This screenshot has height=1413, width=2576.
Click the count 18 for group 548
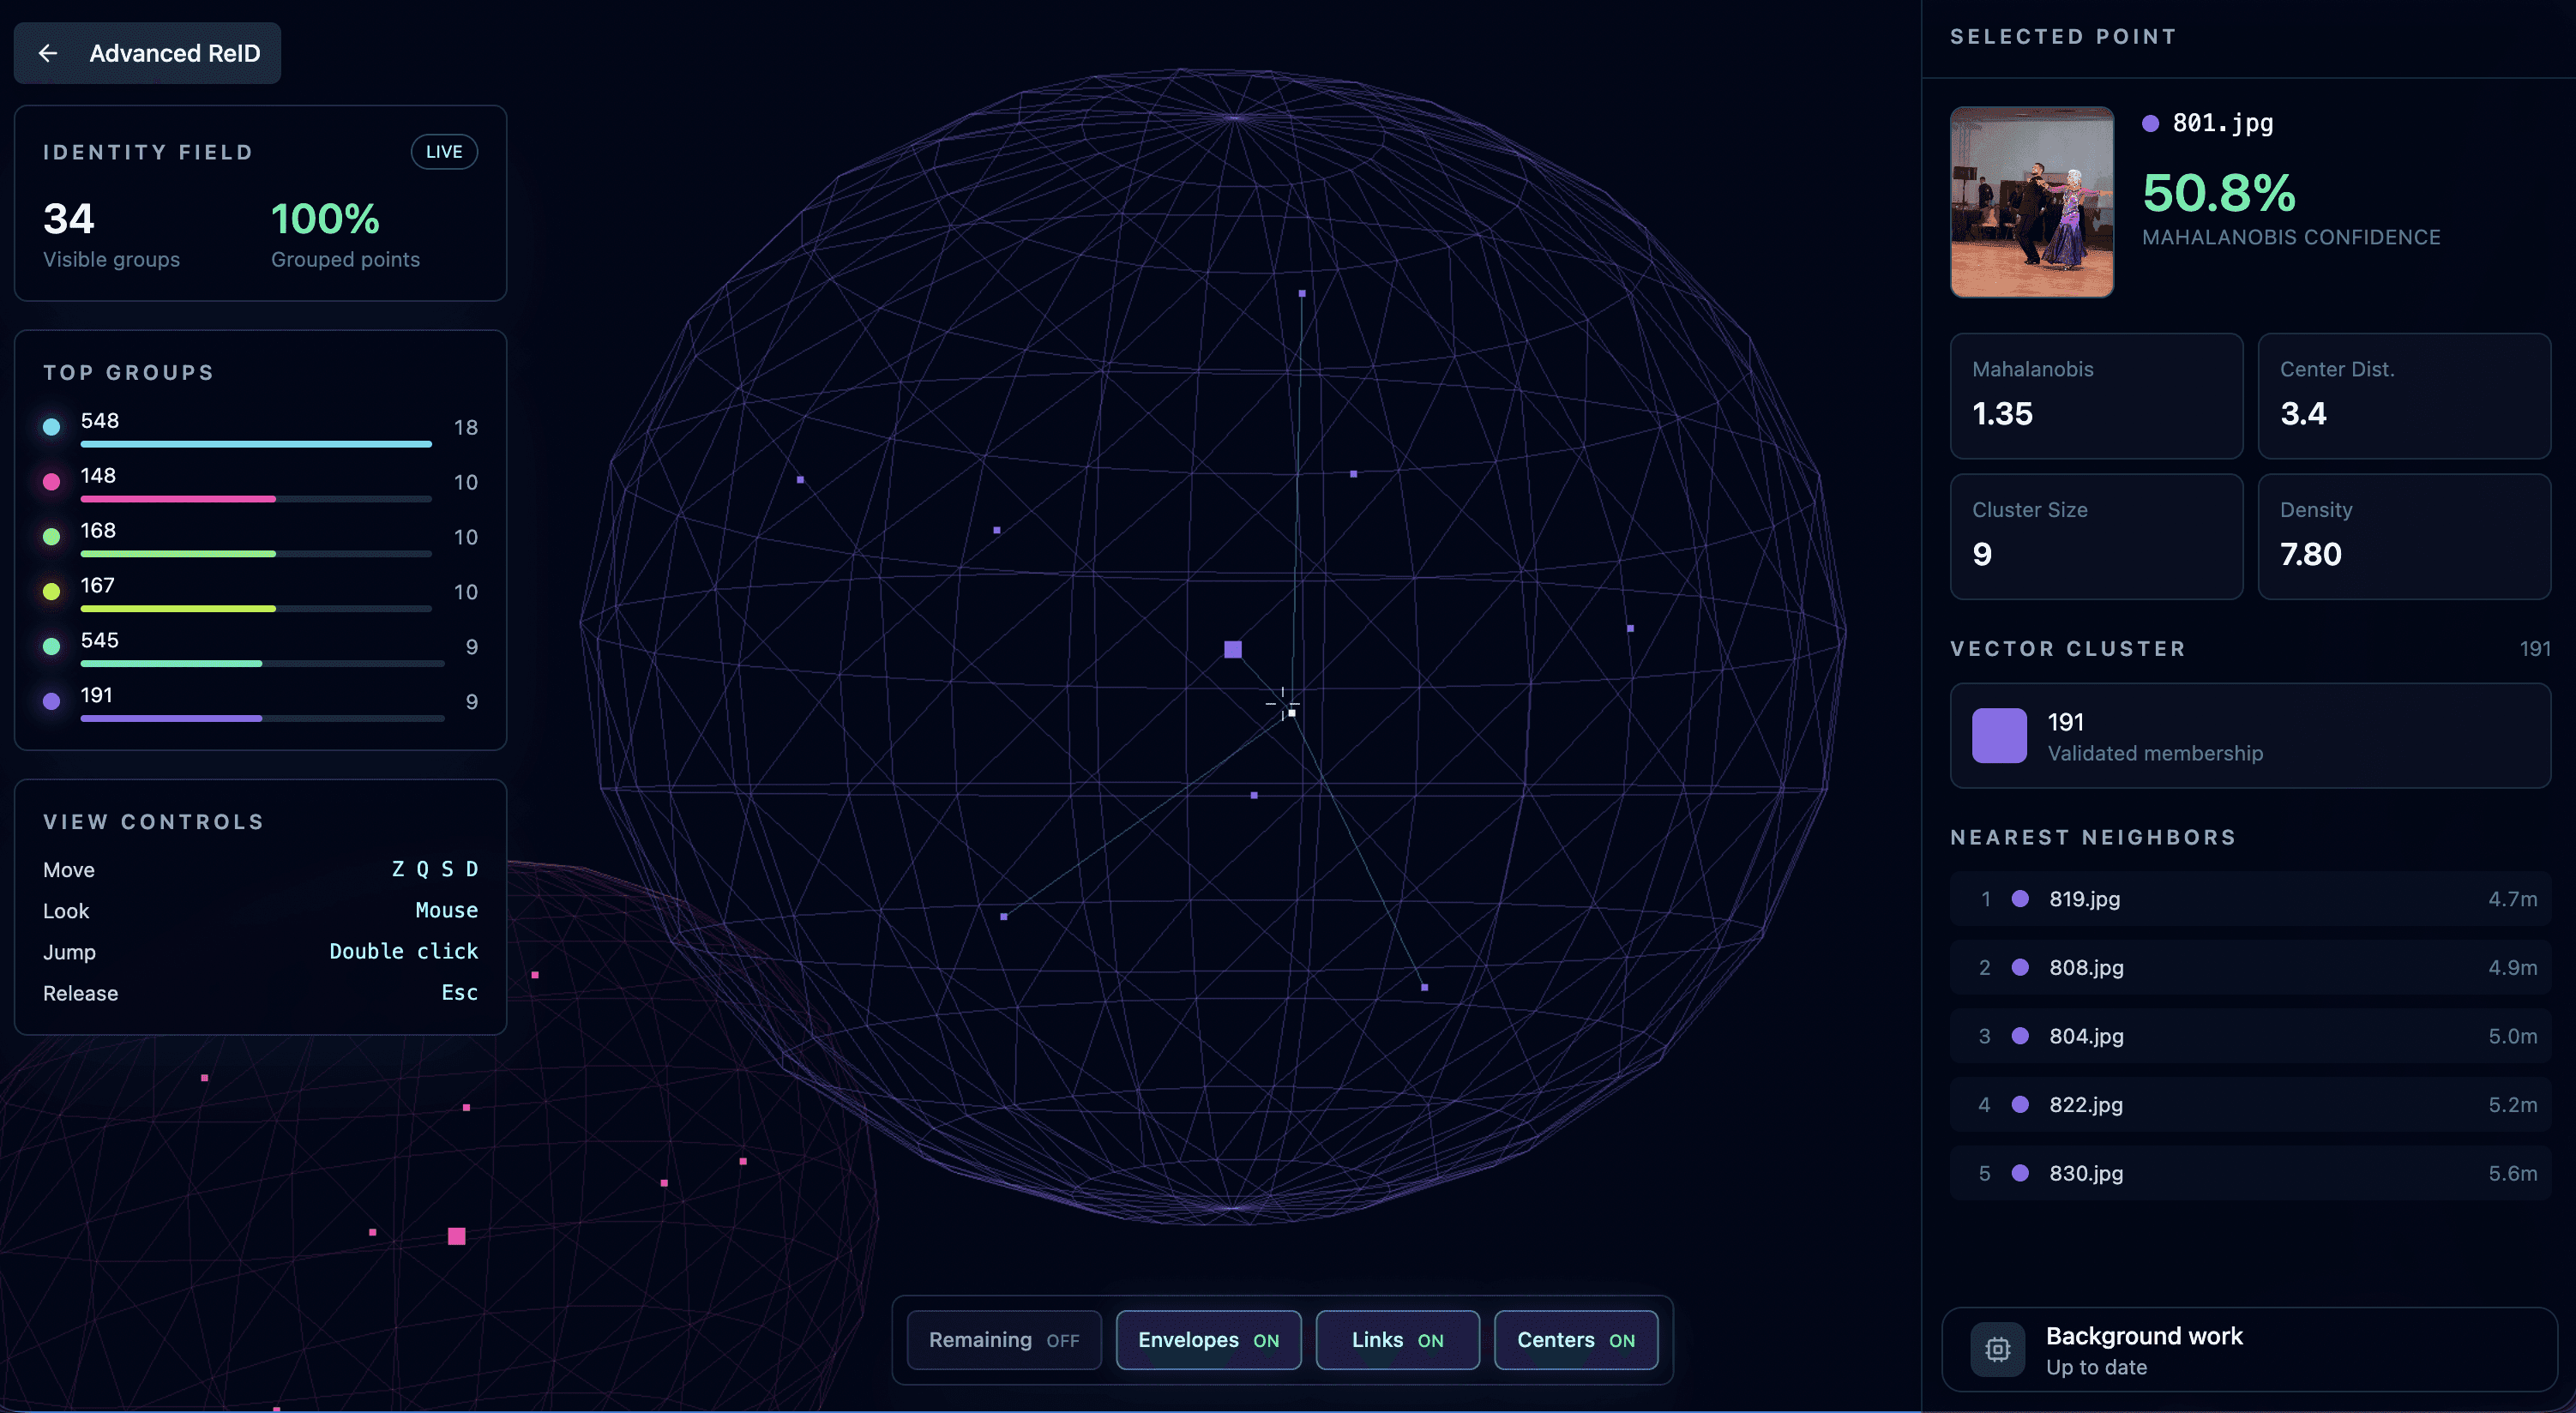click(x=466, y=427)
